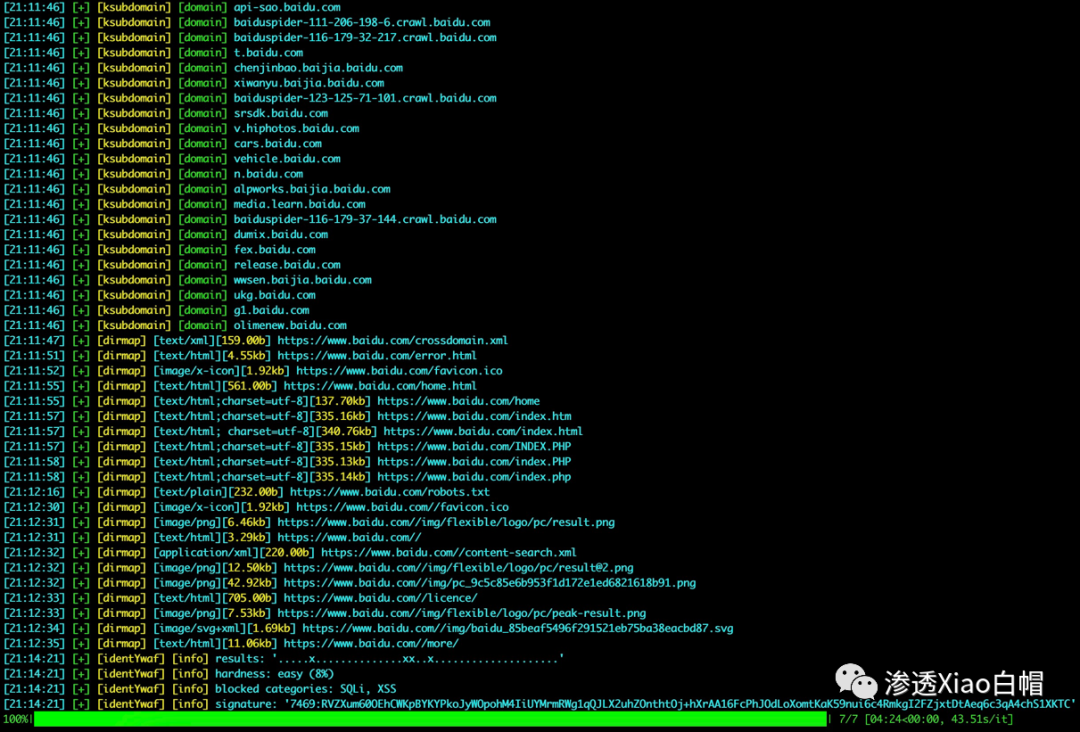Click the 'hardness: easy (8%)' line
Screen dimensions: 1080x732
click(x=274, y=673)
